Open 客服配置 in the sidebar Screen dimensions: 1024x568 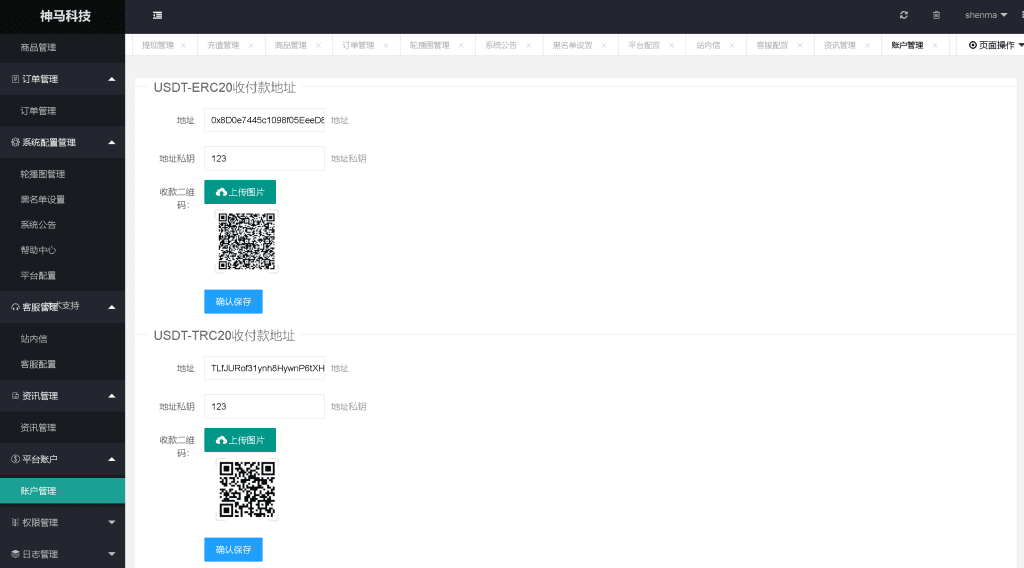(62, 364)
